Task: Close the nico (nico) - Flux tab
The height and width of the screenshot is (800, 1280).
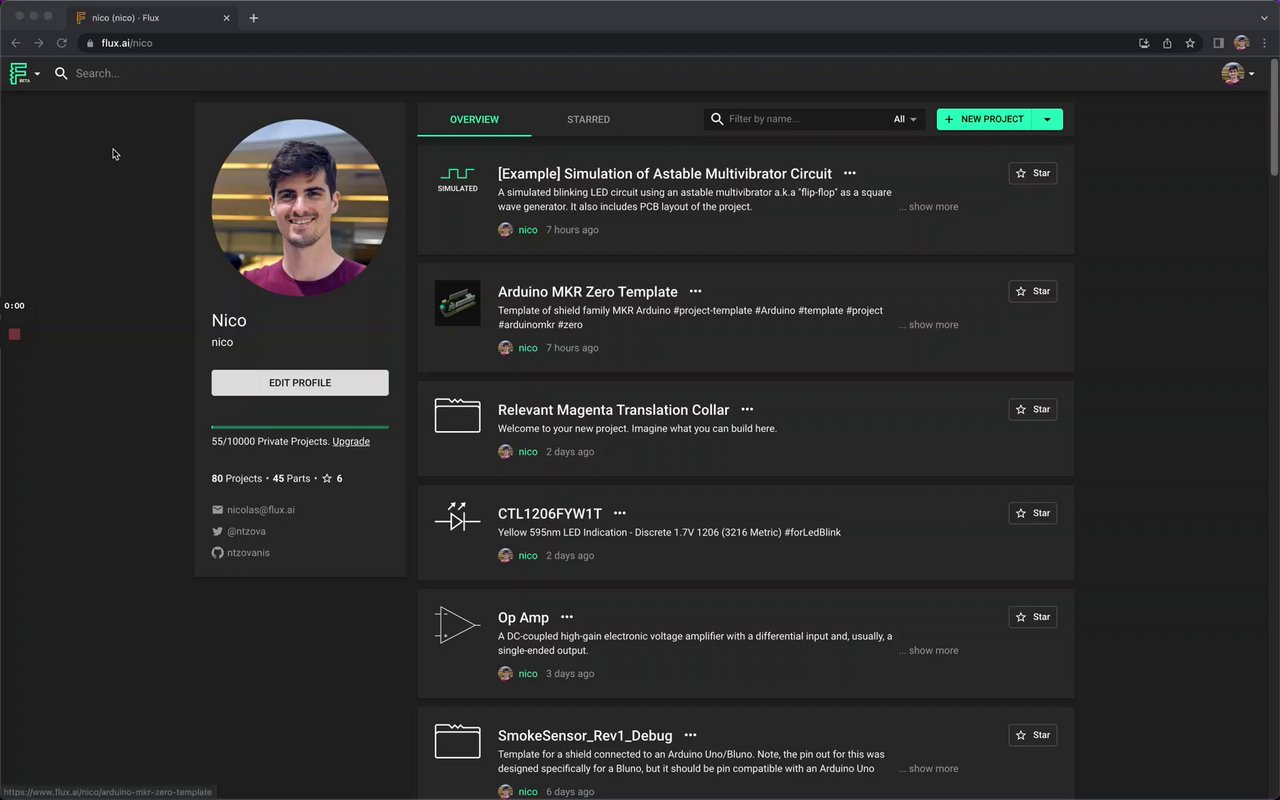Action: tap(227, 18)
